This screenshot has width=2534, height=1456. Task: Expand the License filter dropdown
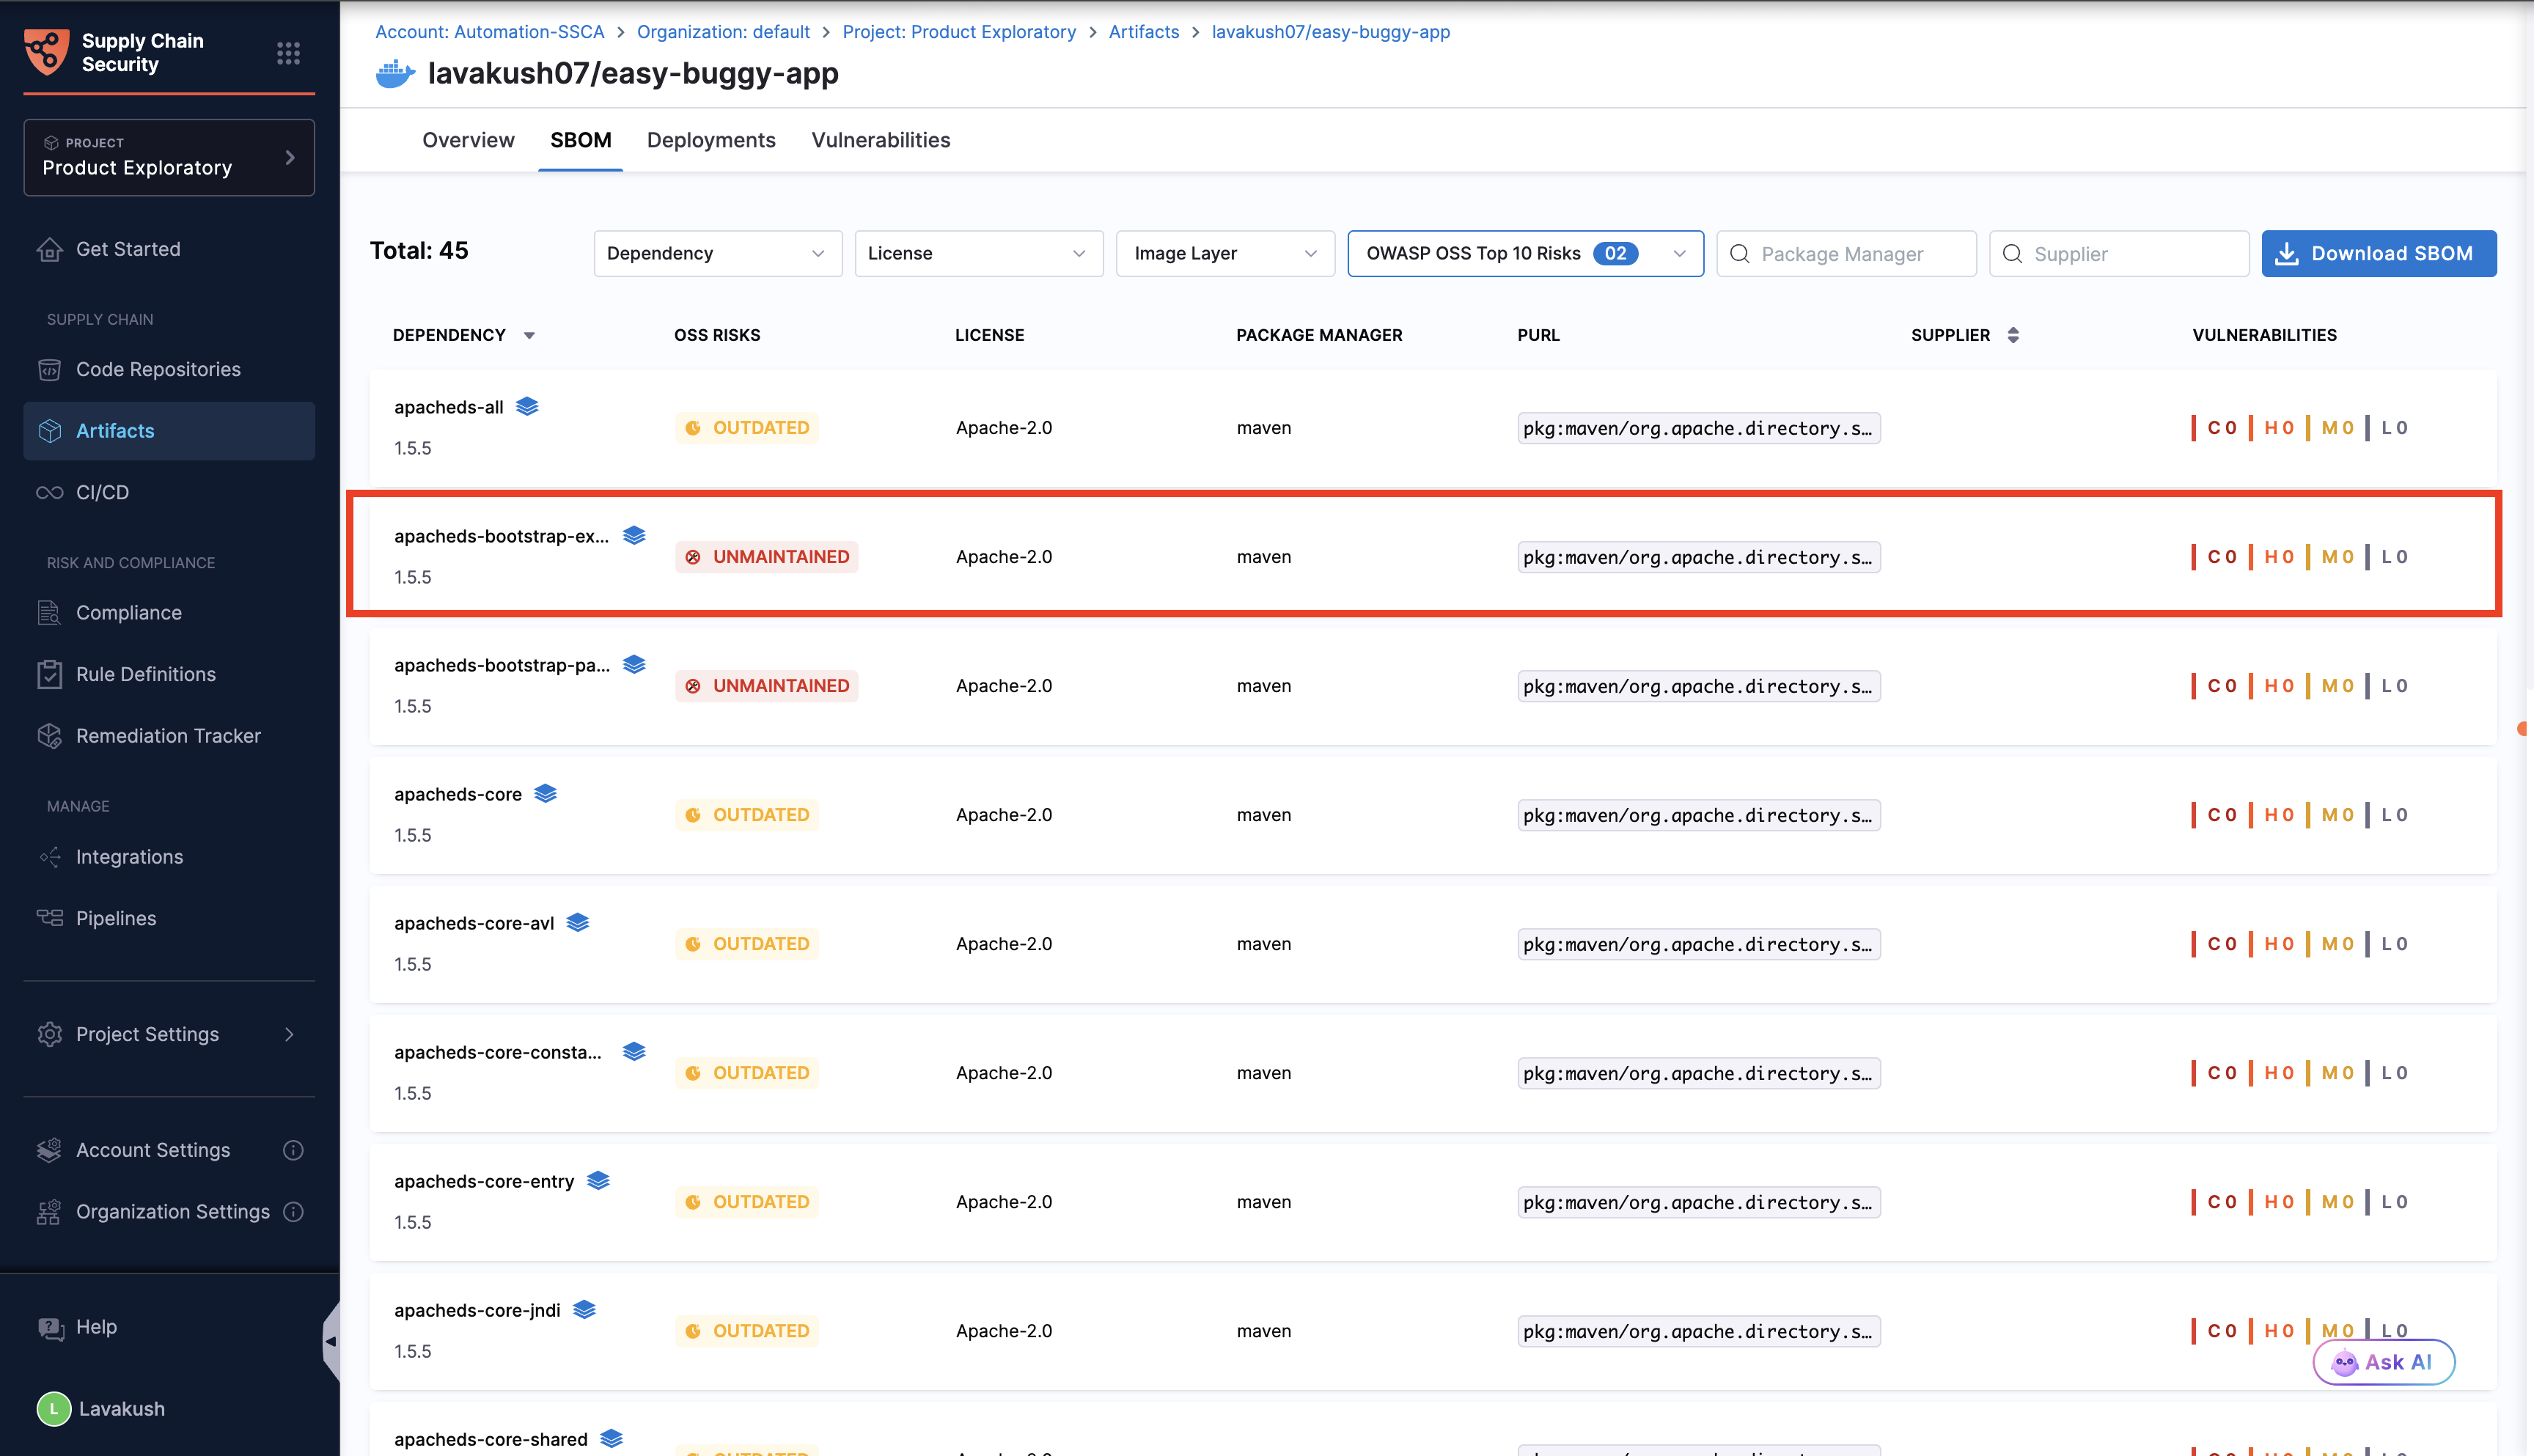tap(977, 254)
